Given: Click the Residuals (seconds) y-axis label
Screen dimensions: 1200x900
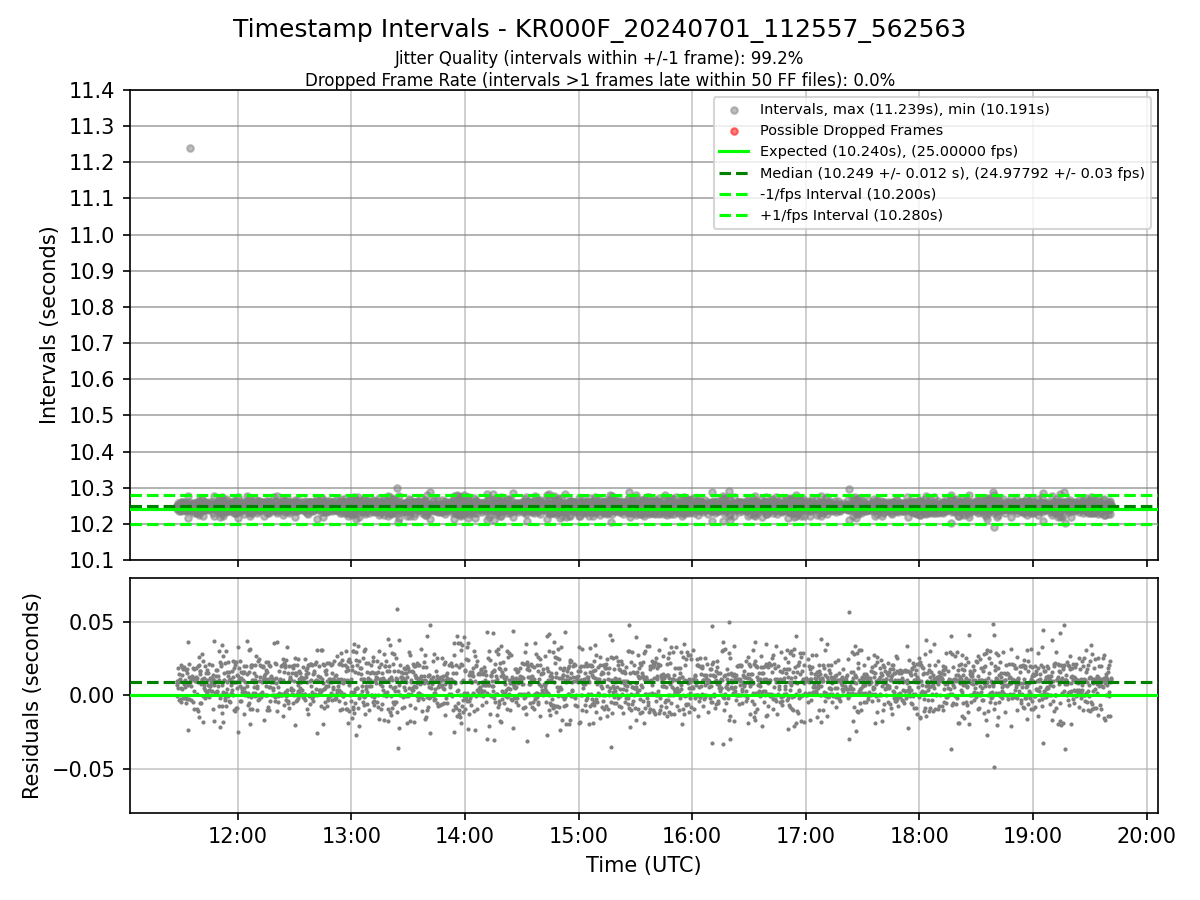Looking at the screenshot, I should click(32, 696).
